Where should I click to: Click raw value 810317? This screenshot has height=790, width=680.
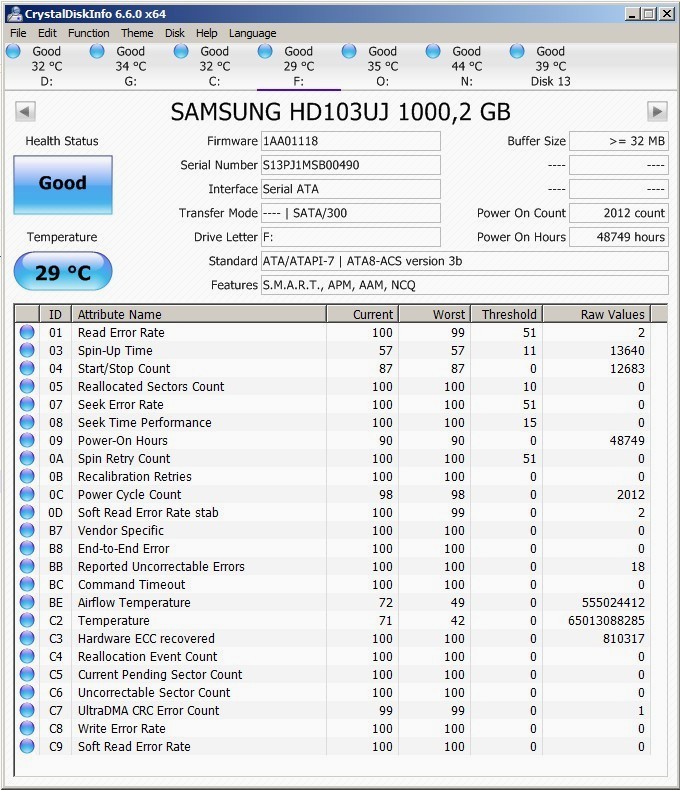click(x=624, y=638)
